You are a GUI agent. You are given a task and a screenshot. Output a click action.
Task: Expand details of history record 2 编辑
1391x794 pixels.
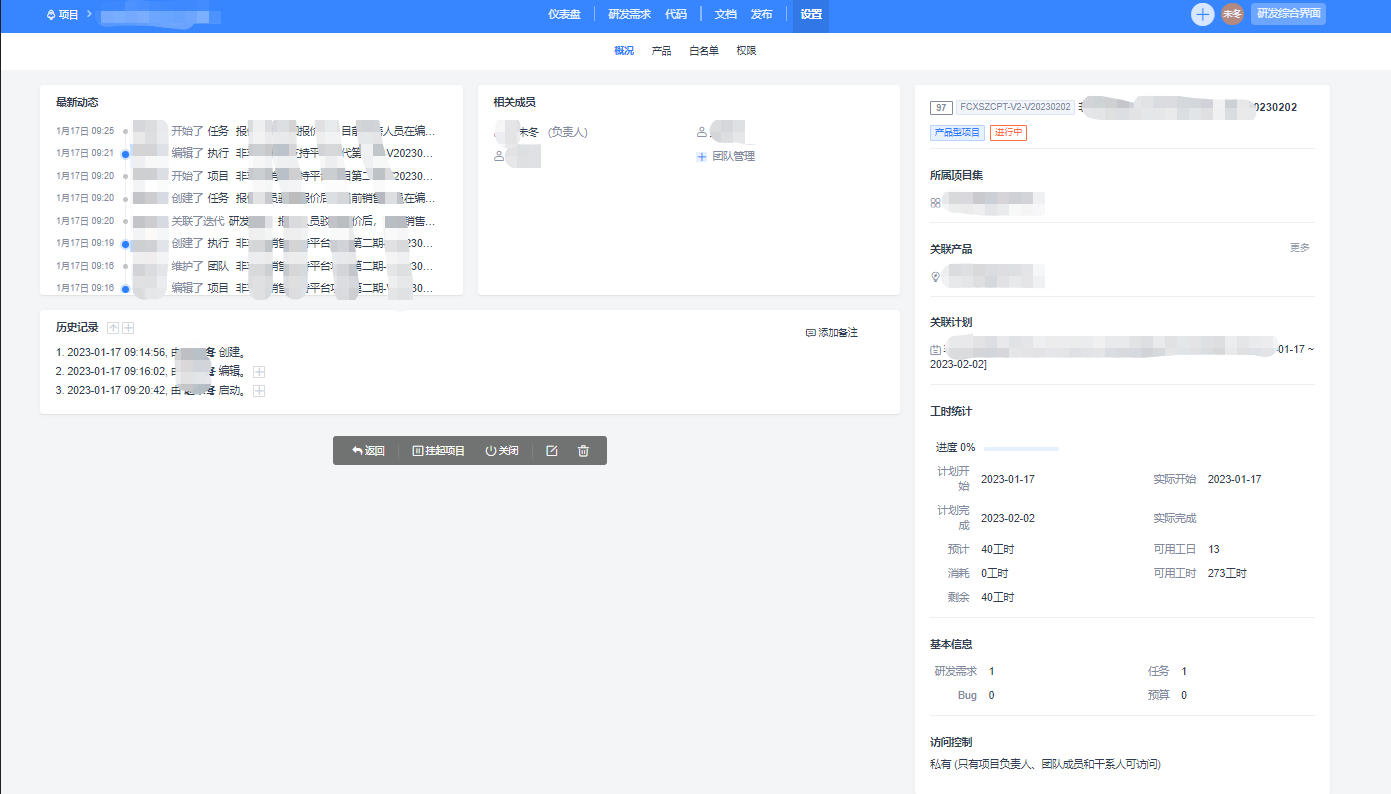coord(259,372)
